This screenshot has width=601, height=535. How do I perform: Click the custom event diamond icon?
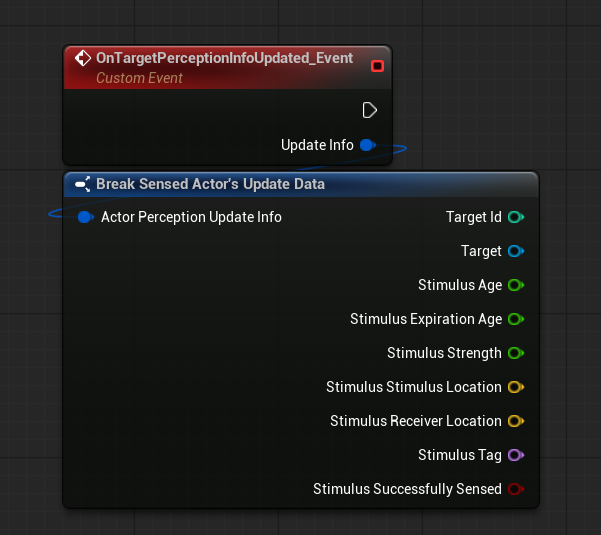coord(83,58)
